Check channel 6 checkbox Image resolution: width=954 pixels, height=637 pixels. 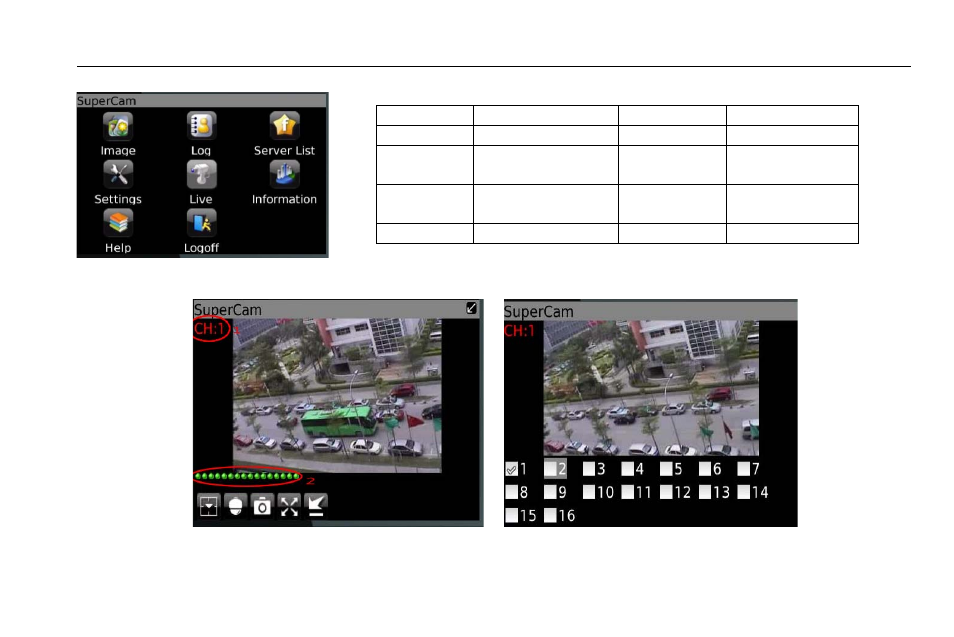click(x=705, y=468)
